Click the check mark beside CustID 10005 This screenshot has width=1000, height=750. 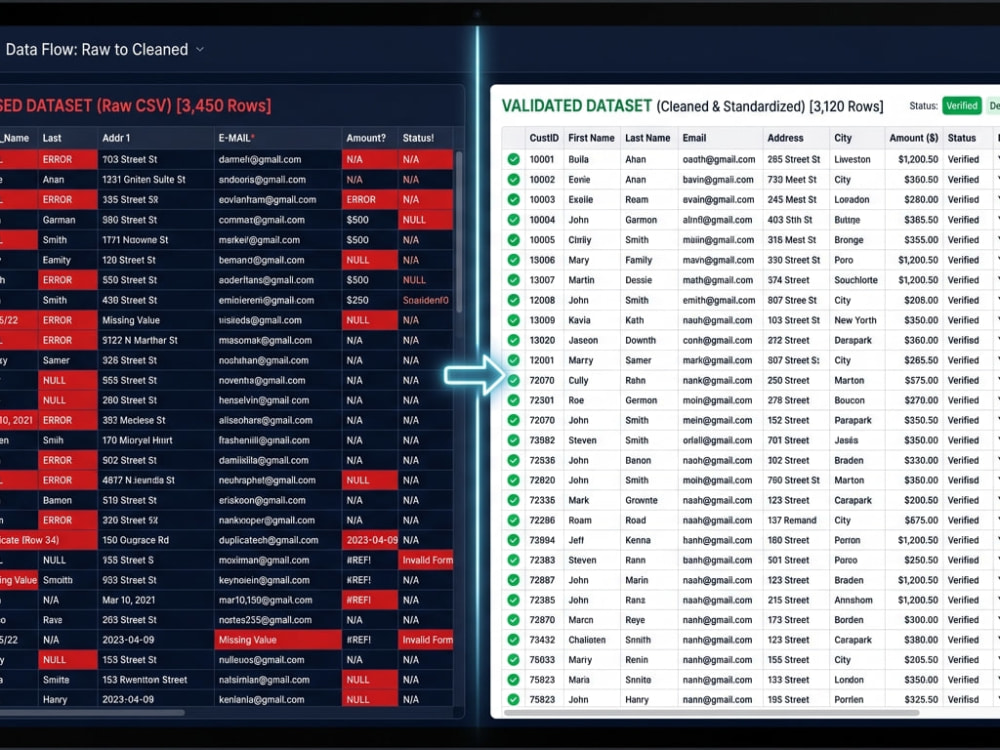coord(513,240)
